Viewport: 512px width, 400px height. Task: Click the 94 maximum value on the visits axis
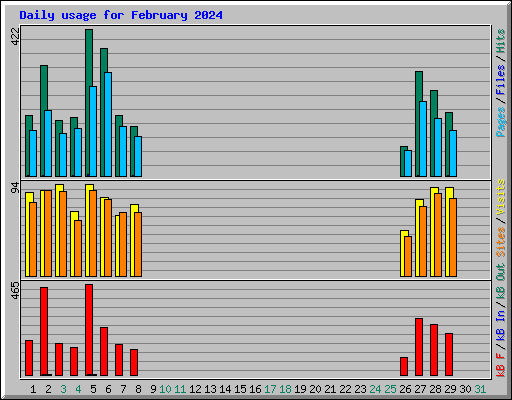(15, 188)
